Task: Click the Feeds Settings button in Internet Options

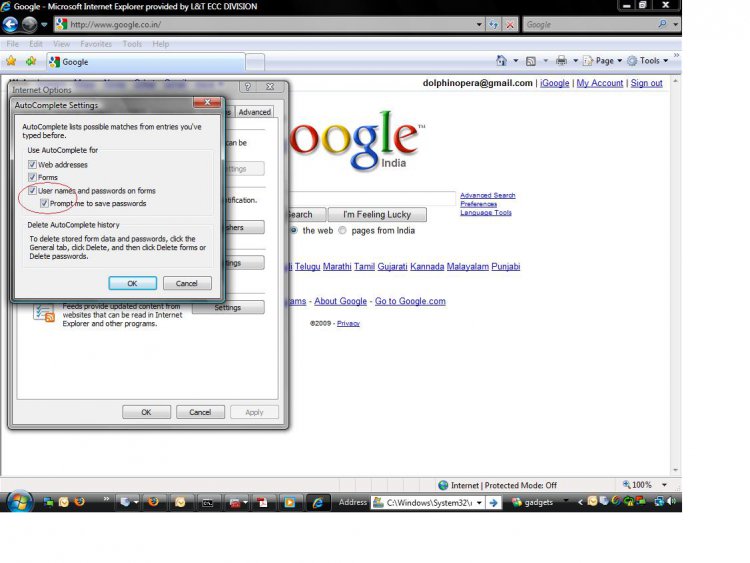Action: [228, 308]
